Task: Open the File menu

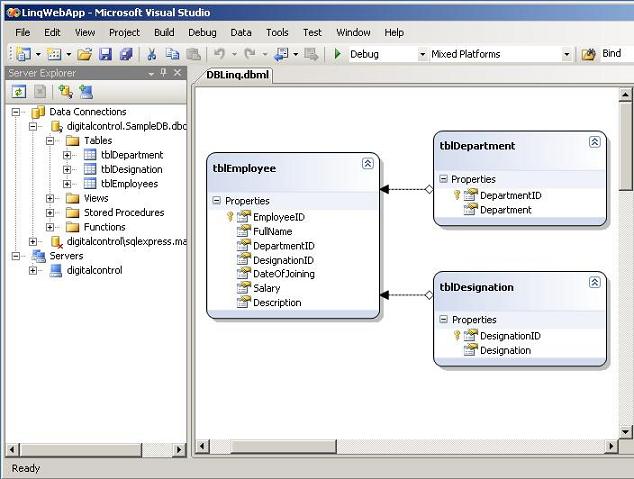Action: tap(23, 32)
